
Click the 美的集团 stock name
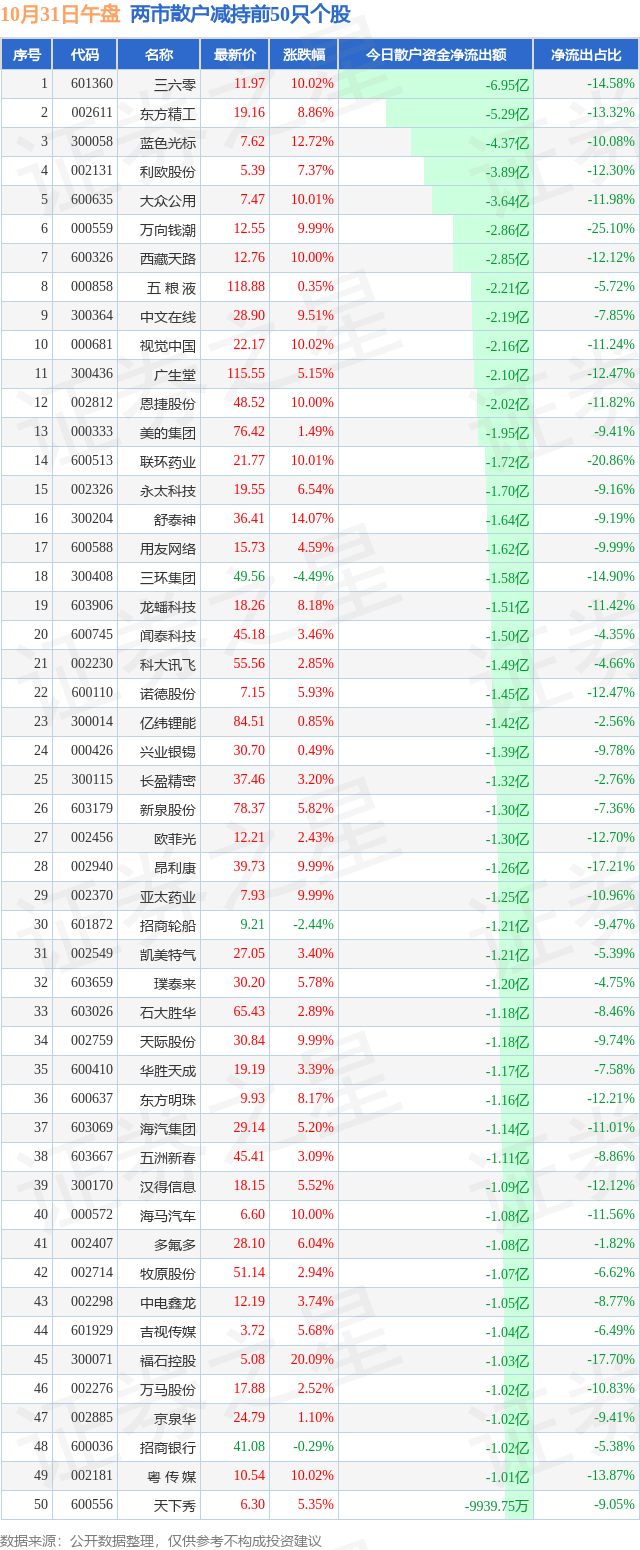point(168,432)
